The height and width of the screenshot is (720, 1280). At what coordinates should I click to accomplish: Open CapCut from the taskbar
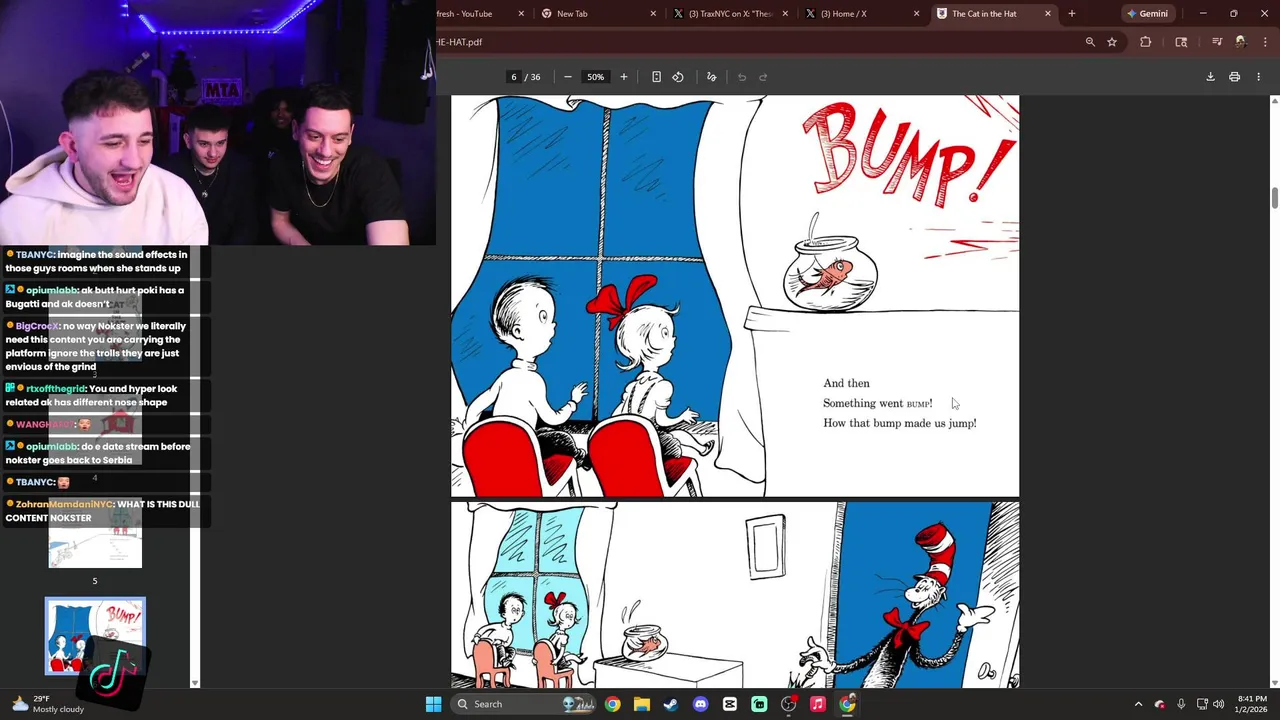click(x=730, y=704)
